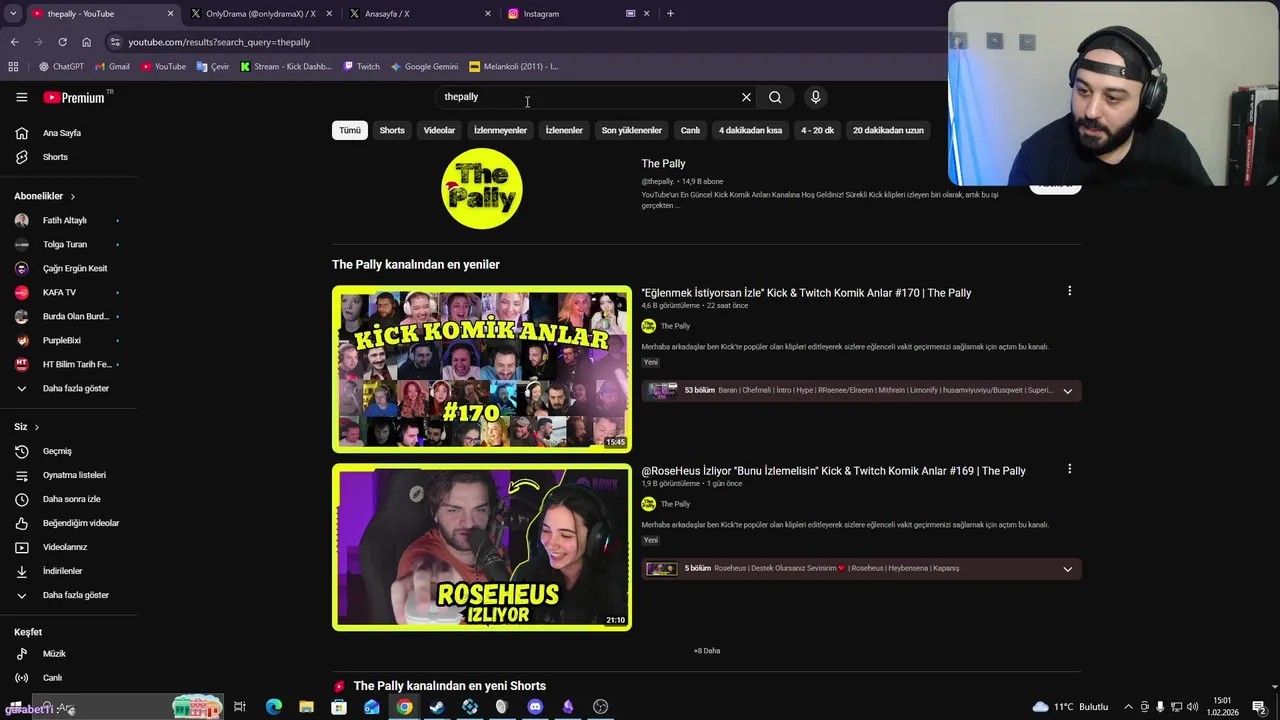
Task: Open The Pally channel name link
Action: [663, 164]
